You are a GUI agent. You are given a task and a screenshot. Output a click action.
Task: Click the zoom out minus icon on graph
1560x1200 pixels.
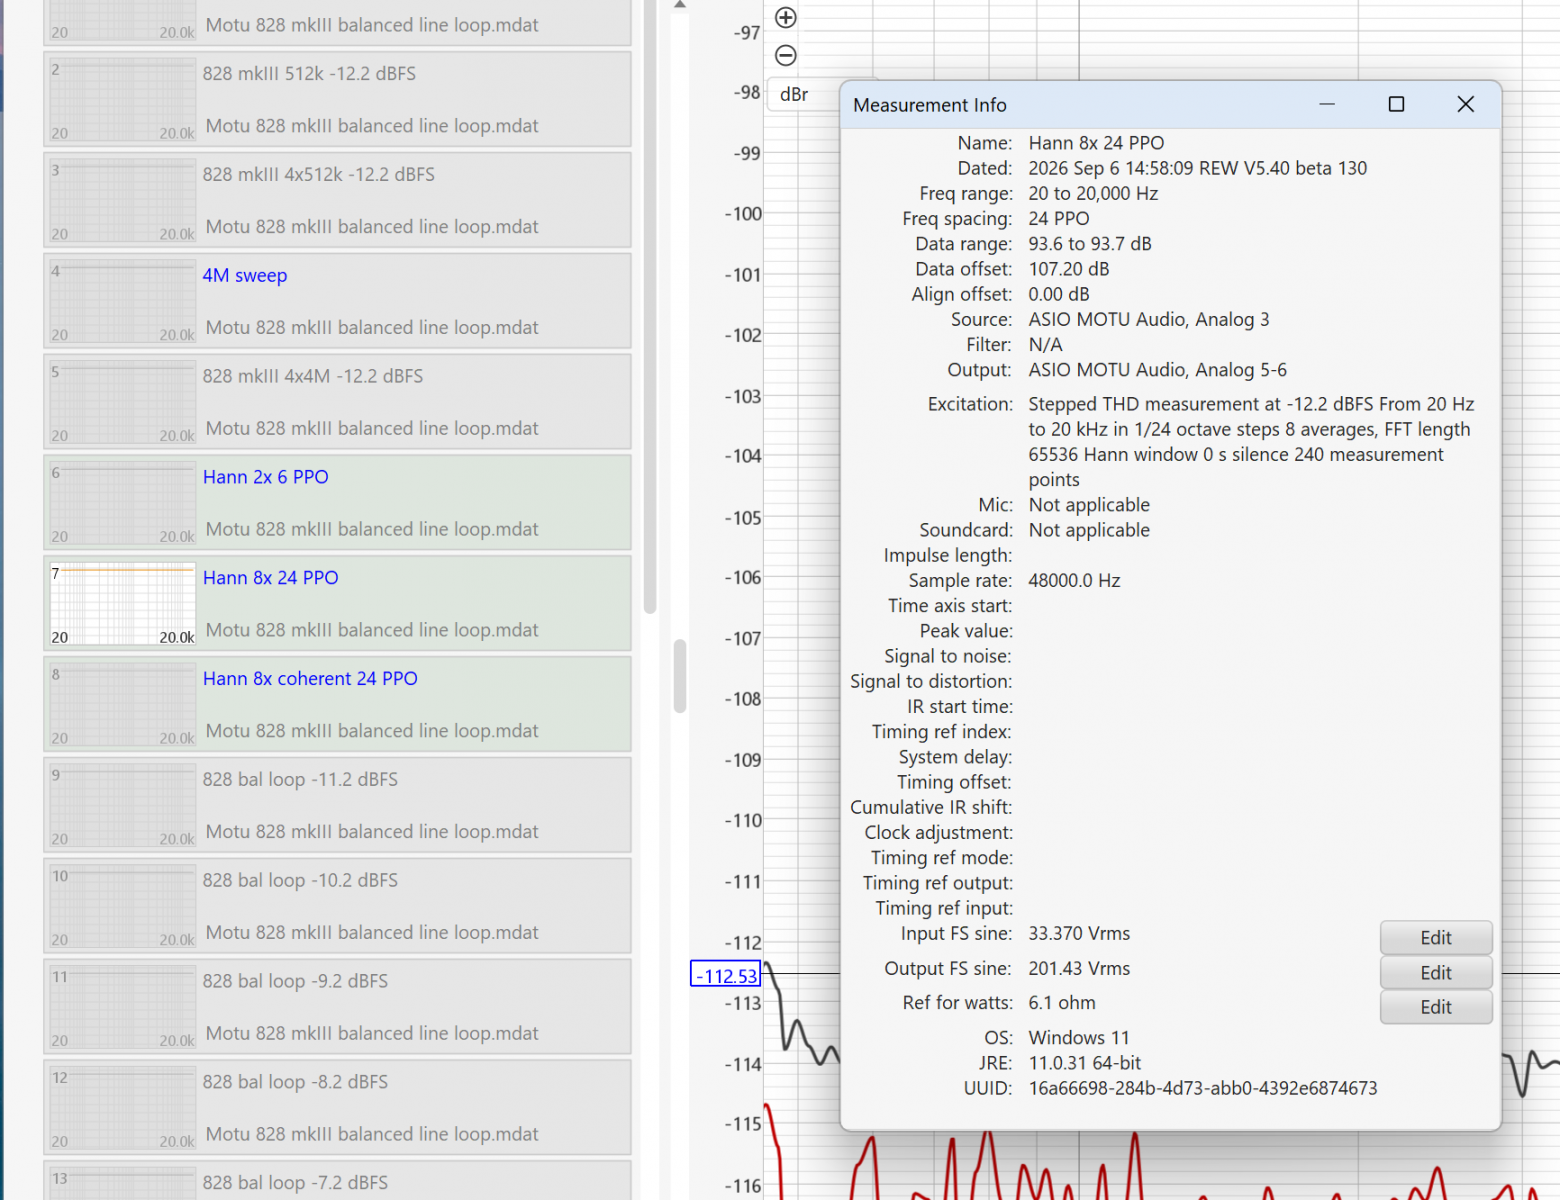pos(786,55)
